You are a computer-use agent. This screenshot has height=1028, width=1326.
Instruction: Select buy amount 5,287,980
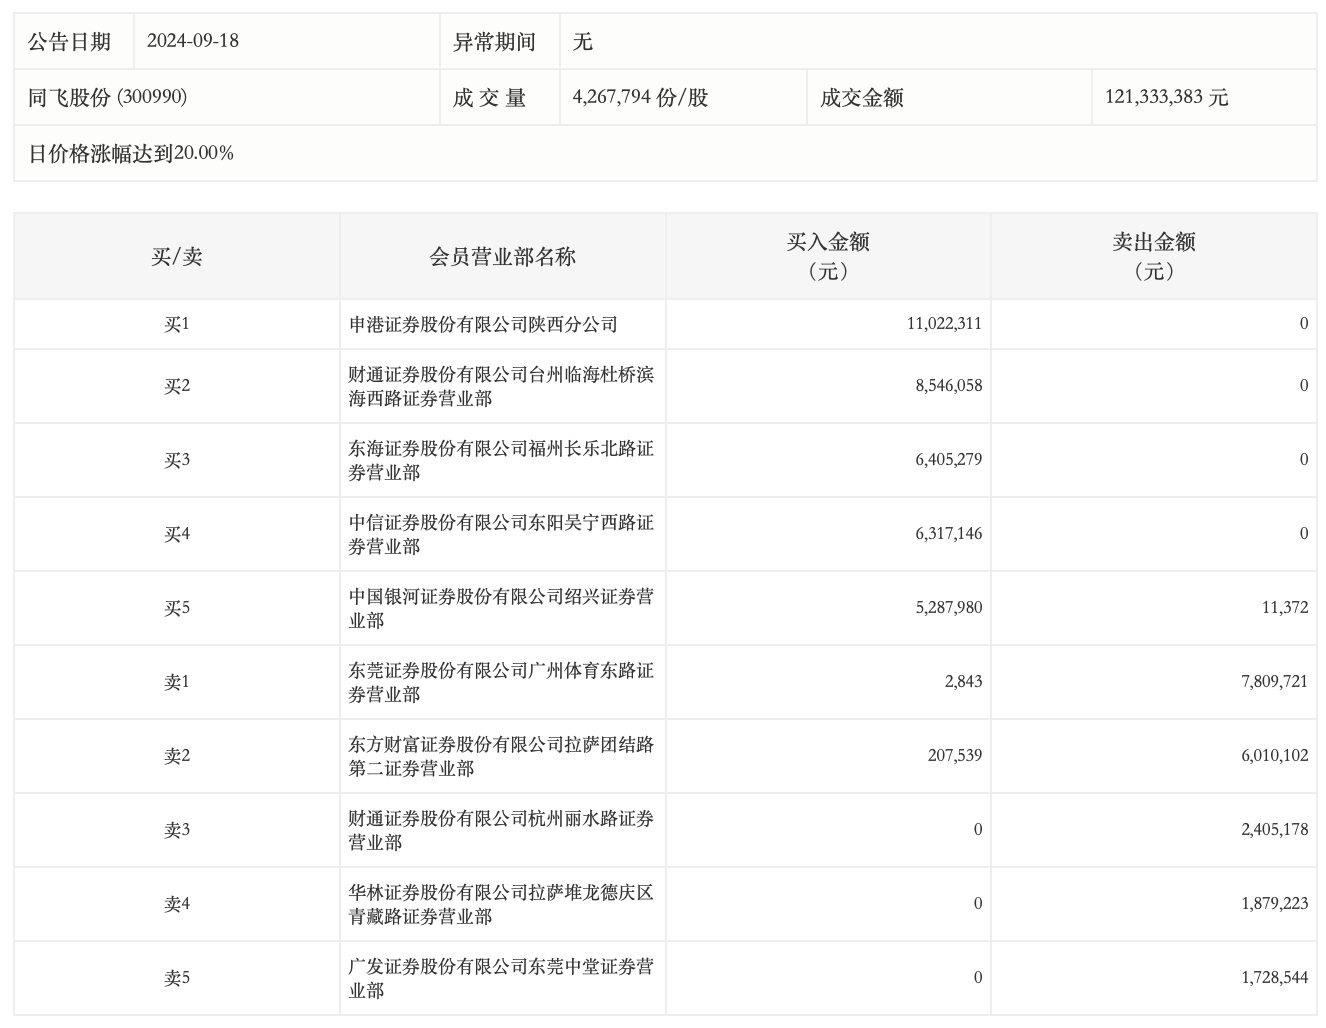[x=949, y=608]
